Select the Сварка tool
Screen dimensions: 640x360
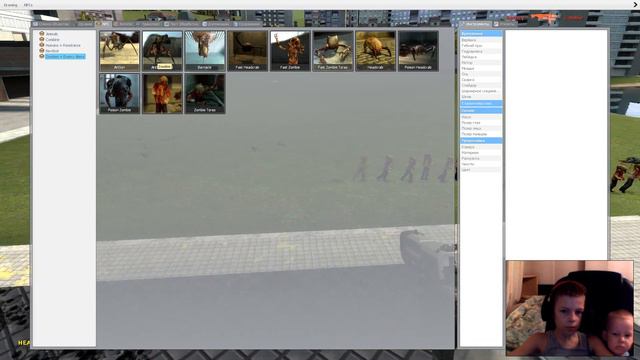(x=481, y=80)
